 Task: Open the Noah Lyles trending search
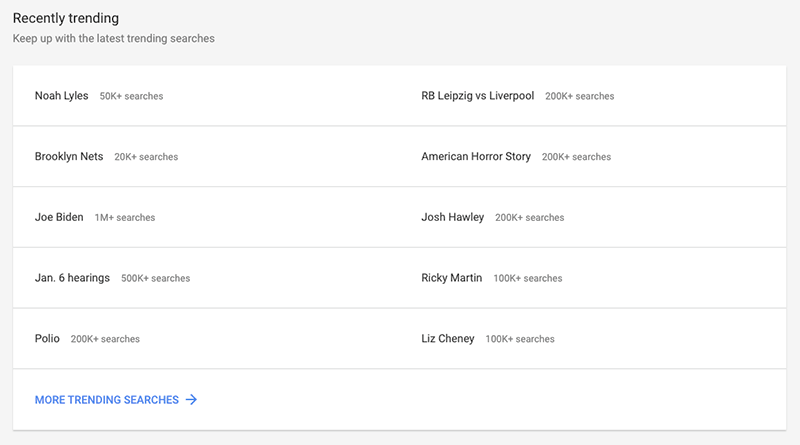coord(61,96)
